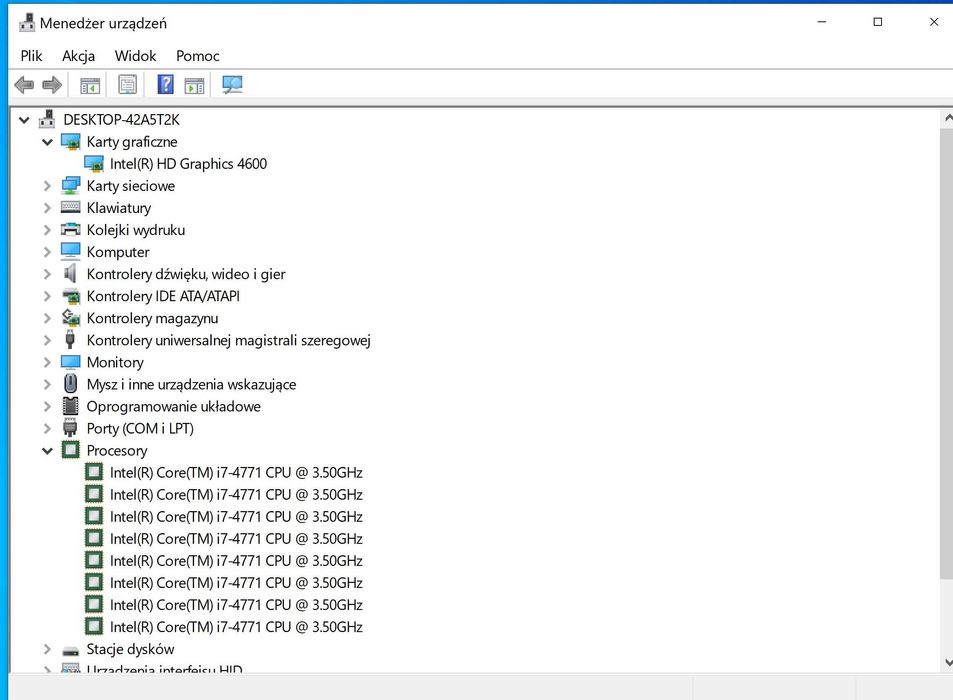
Task: Click the Oprogramowanie układowe chip icon
Action: pos(71,406)
